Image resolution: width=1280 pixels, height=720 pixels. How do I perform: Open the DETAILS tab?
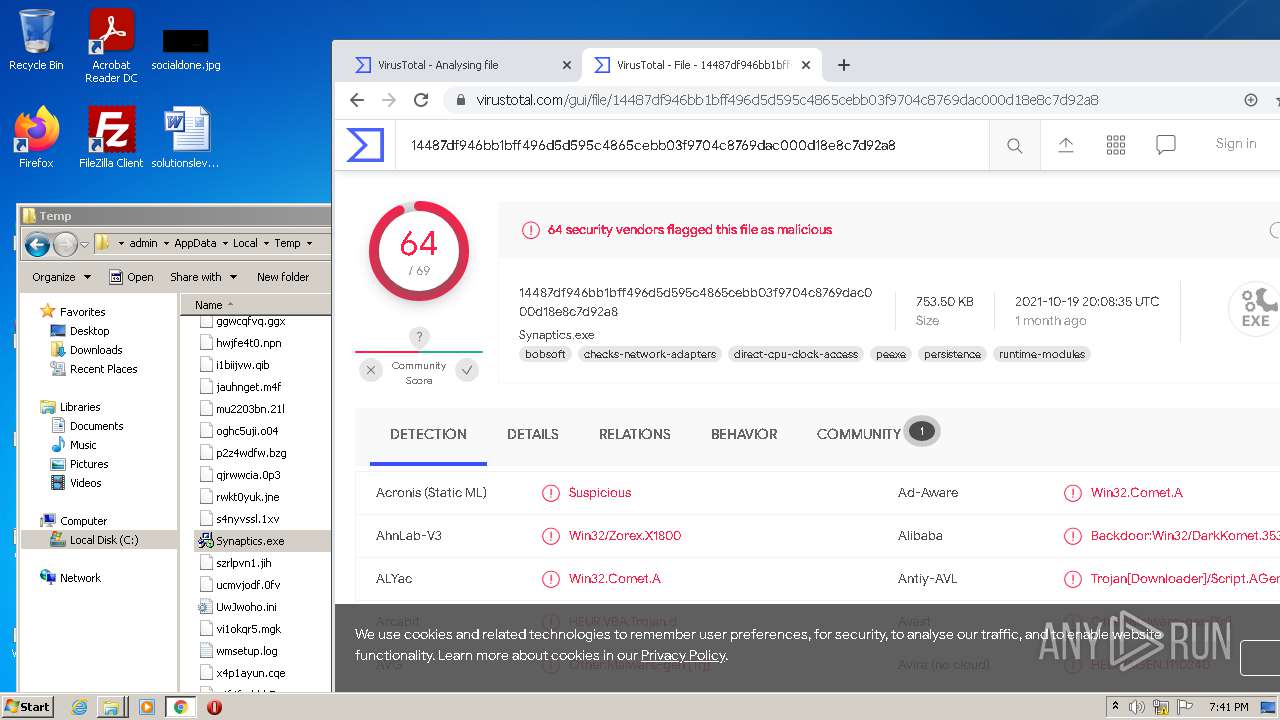click(x=533, y=434)
